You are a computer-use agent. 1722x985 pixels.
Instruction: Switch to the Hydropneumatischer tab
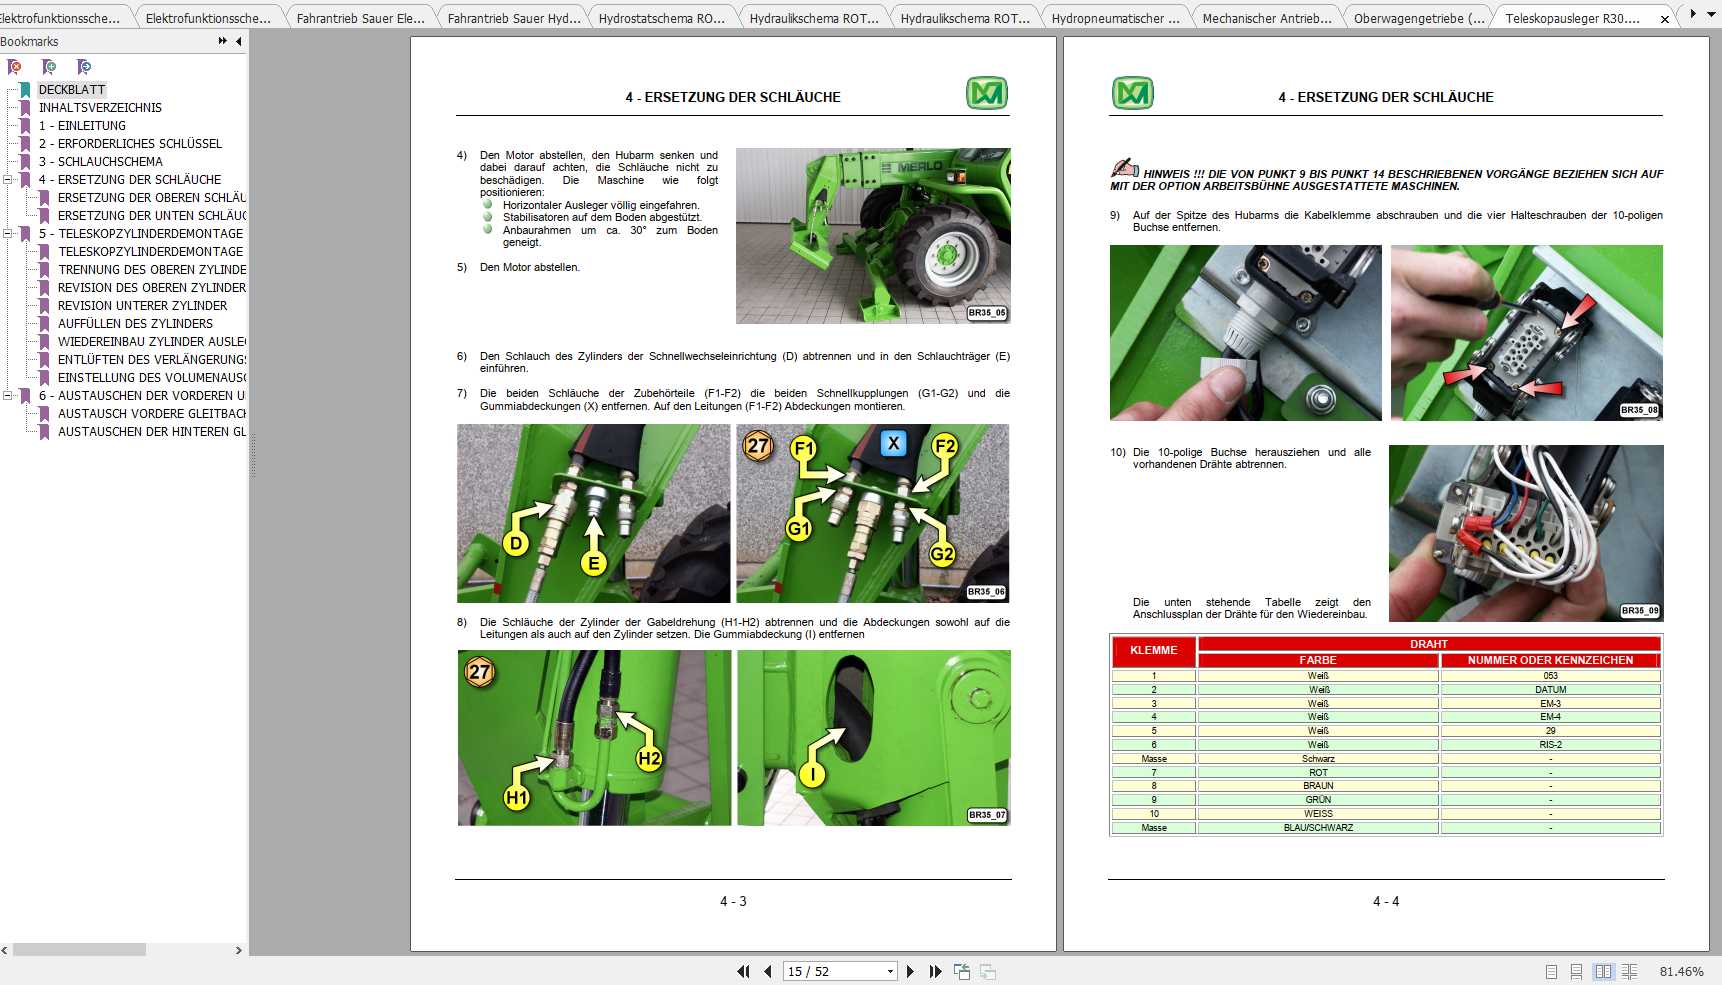click(1115, 18)
